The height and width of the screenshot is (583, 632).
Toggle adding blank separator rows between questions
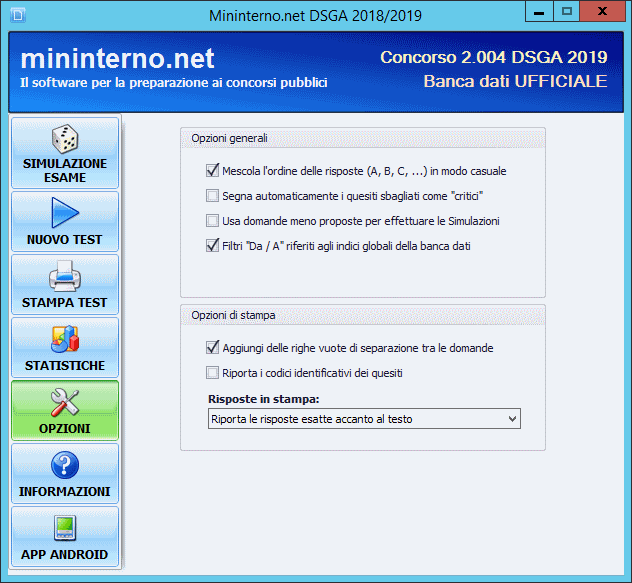pos(212,348)
